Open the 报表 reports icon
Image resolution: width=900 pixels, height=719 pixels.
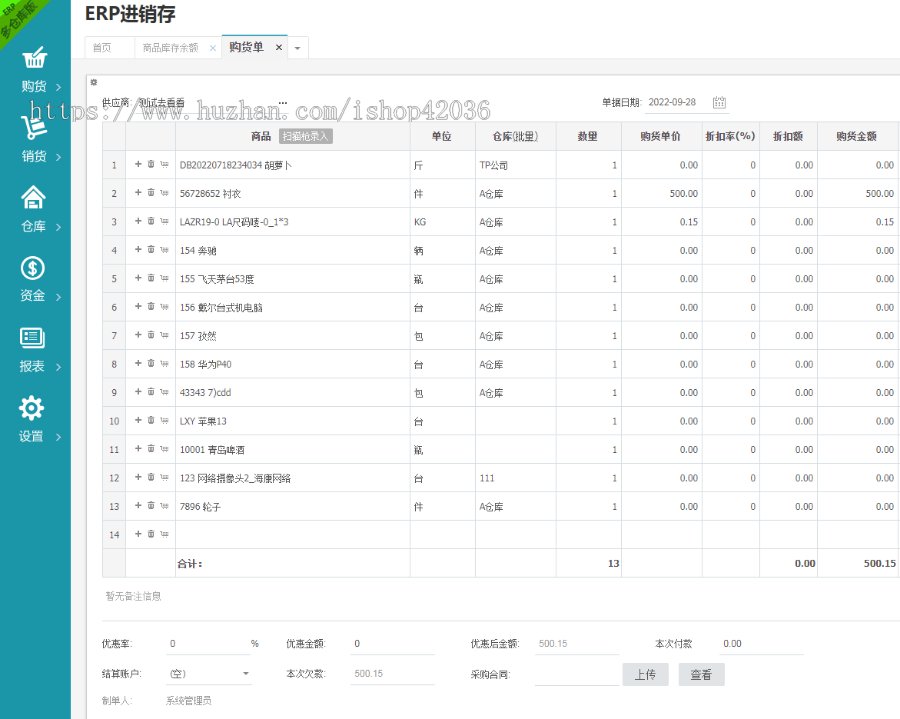[32, 338]
